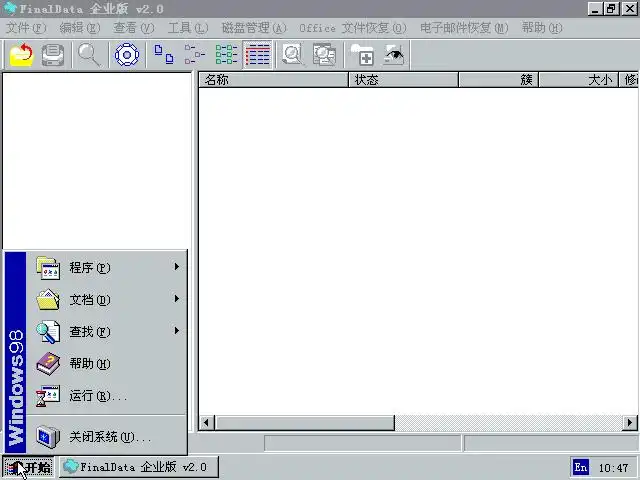Screen dimensions: 640x480
Task: Click the file preview magnifier icon
Action: click(292, 54)
